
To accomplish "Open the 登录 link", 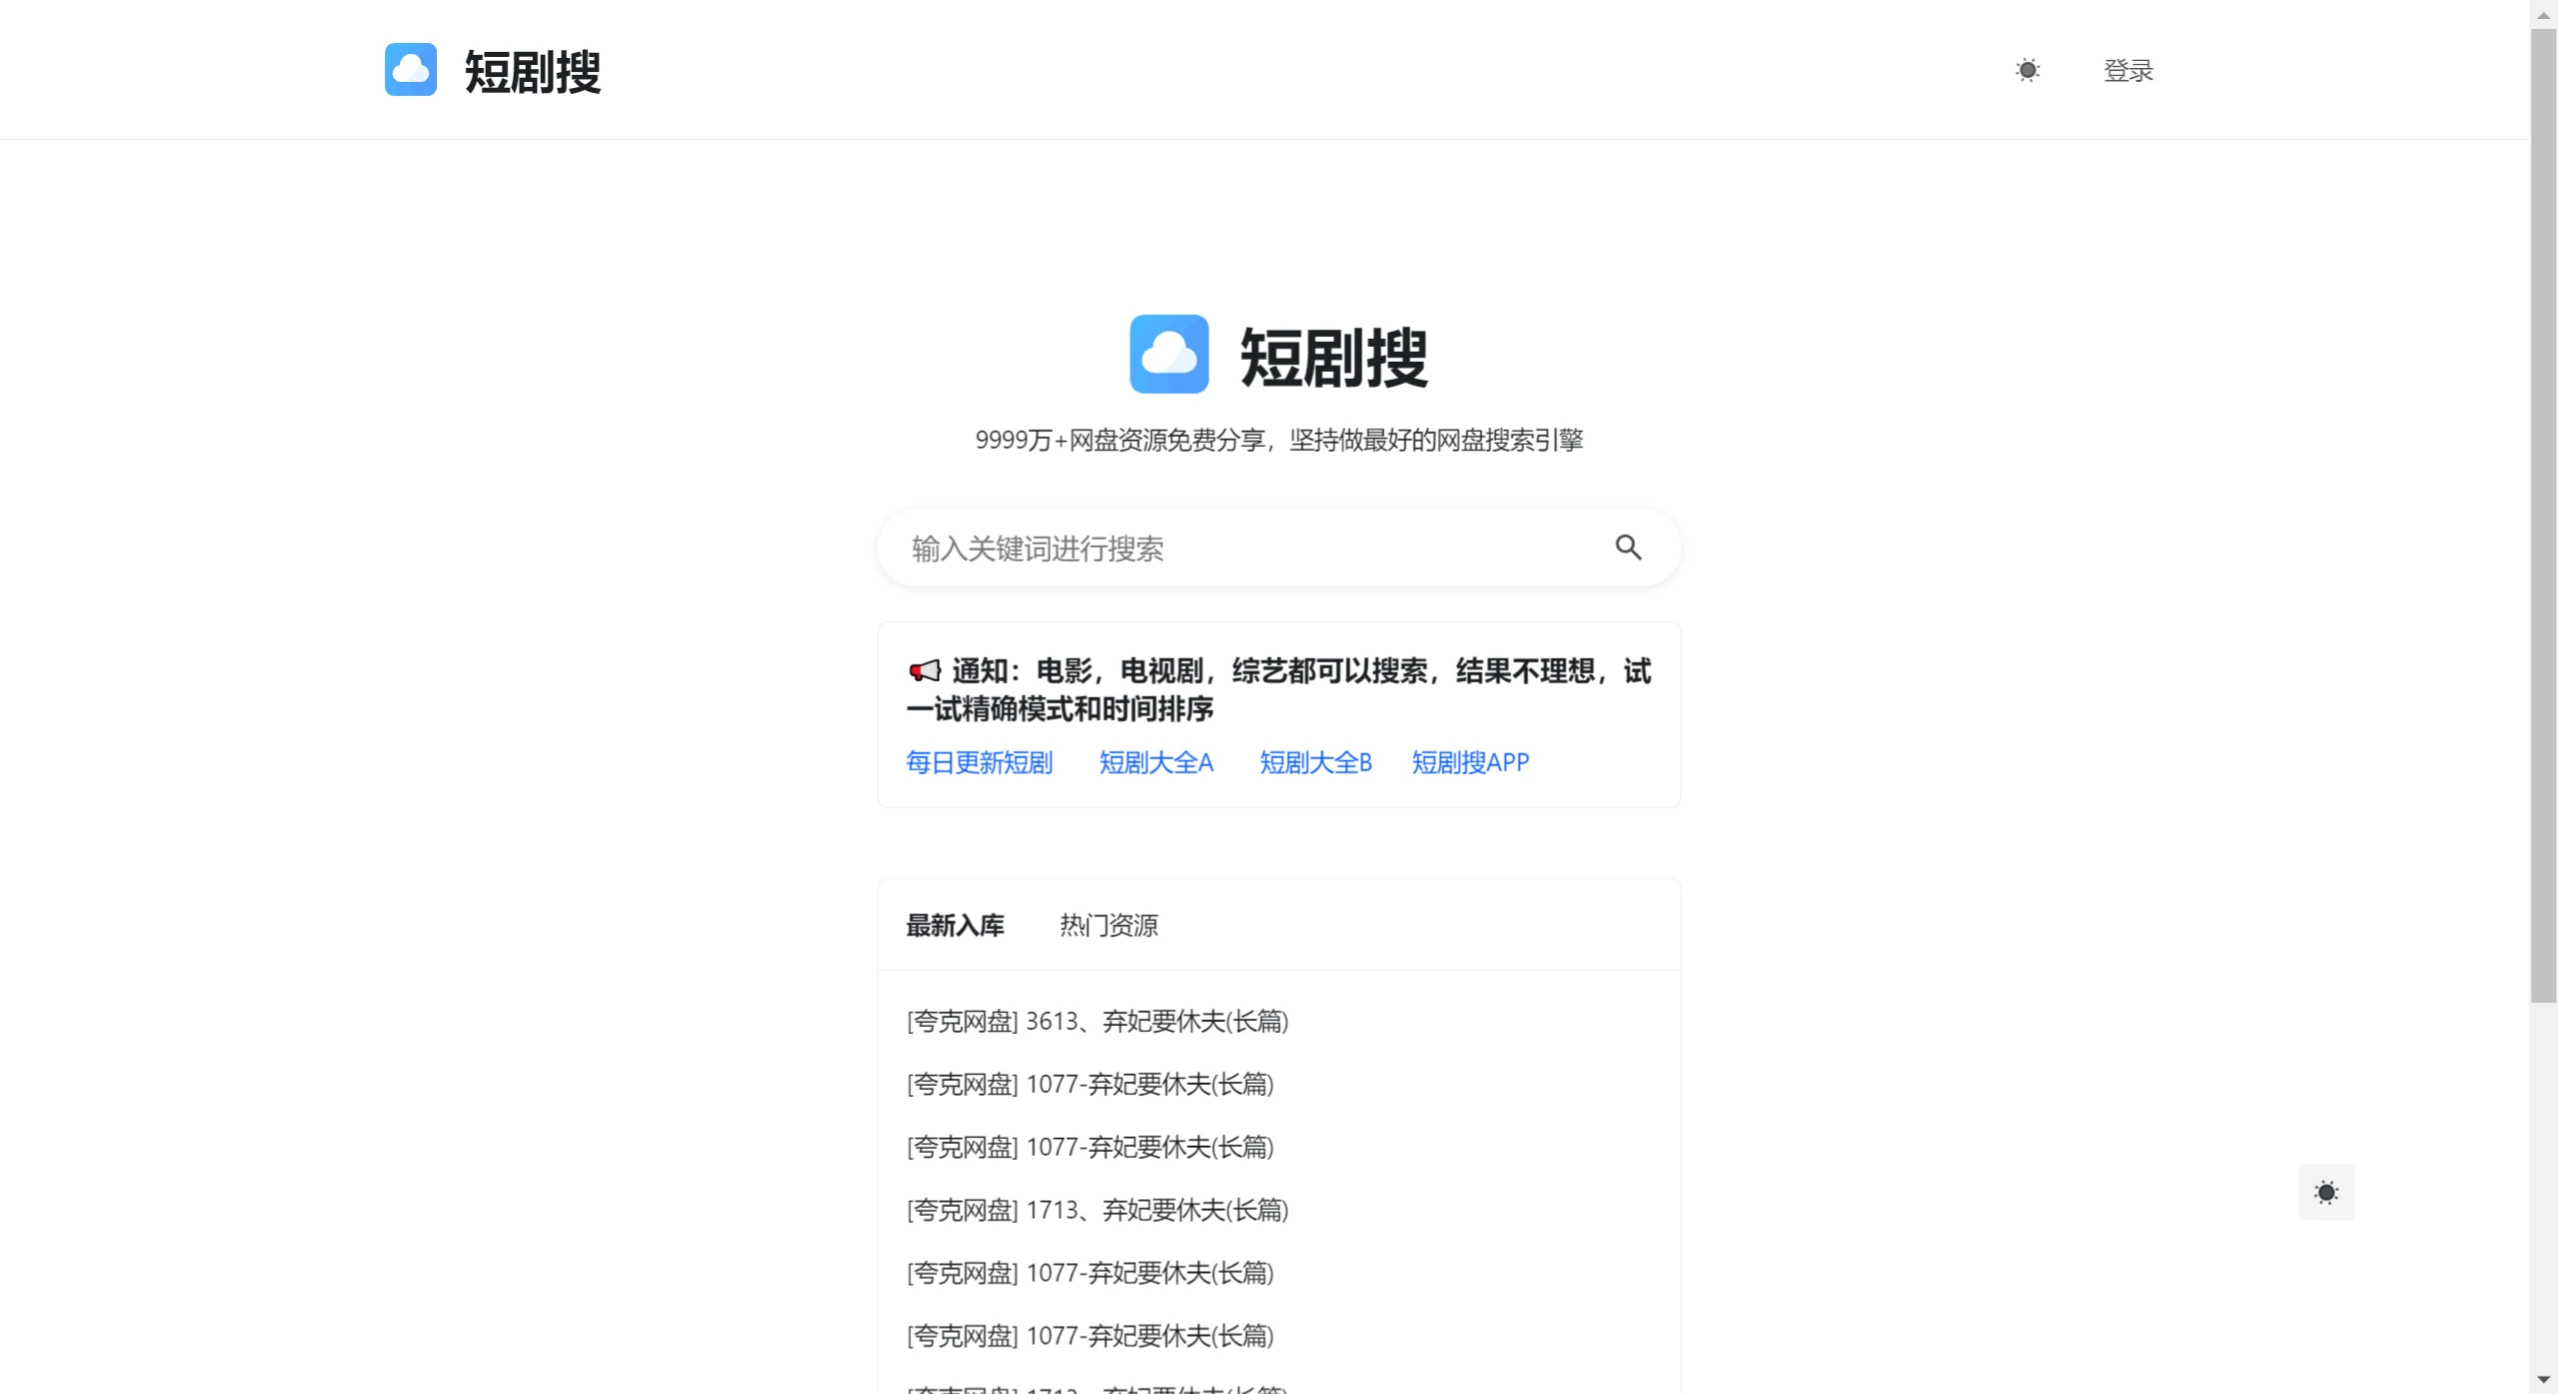I will coord(2127,69).
